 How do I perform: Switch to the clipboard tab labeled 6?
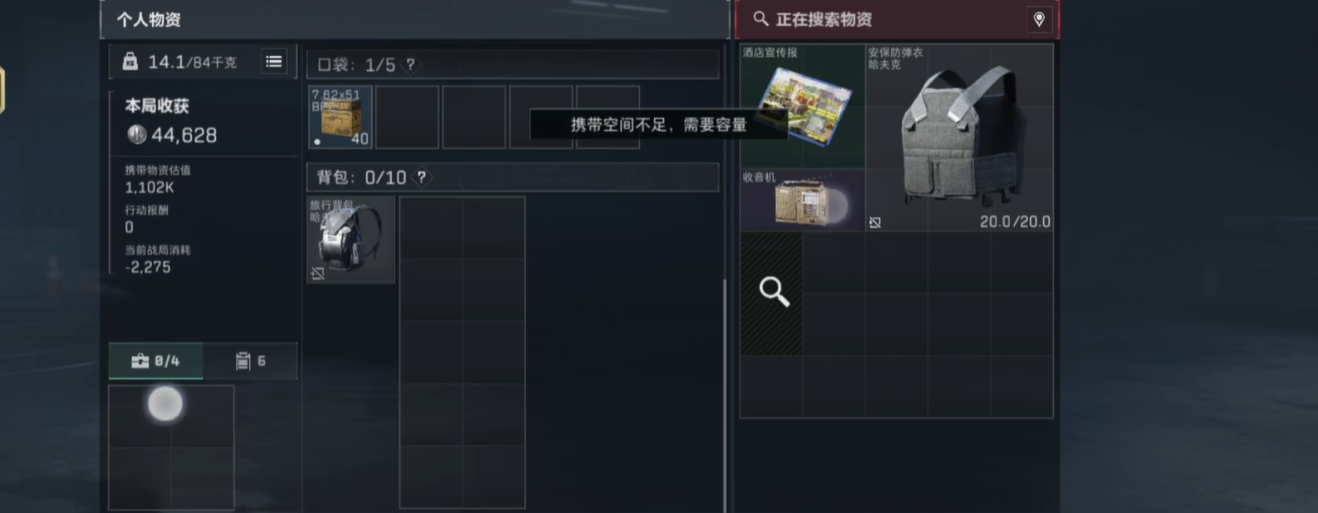click(x=250, y=361)
